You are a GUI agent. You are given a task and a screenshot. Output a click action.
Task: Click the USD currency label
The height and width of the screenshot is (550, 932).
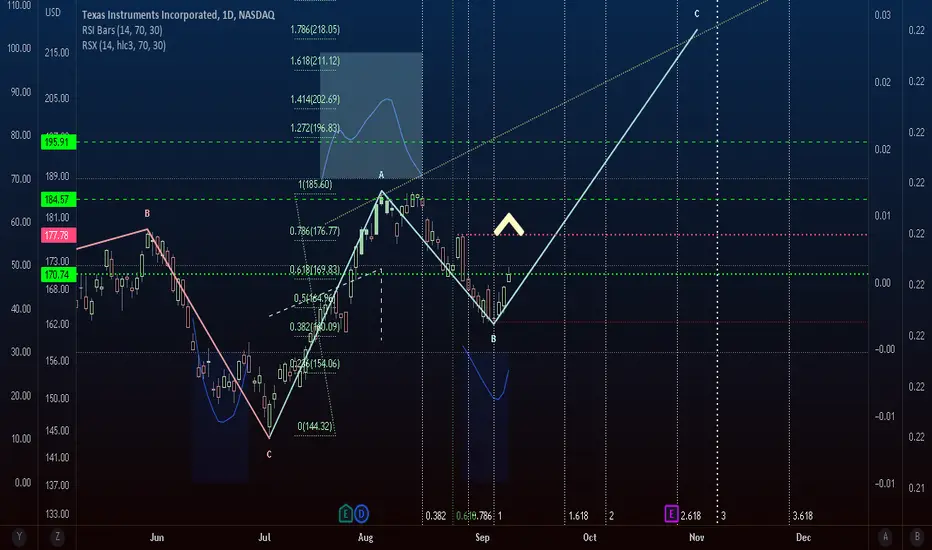tap(53, 12)
